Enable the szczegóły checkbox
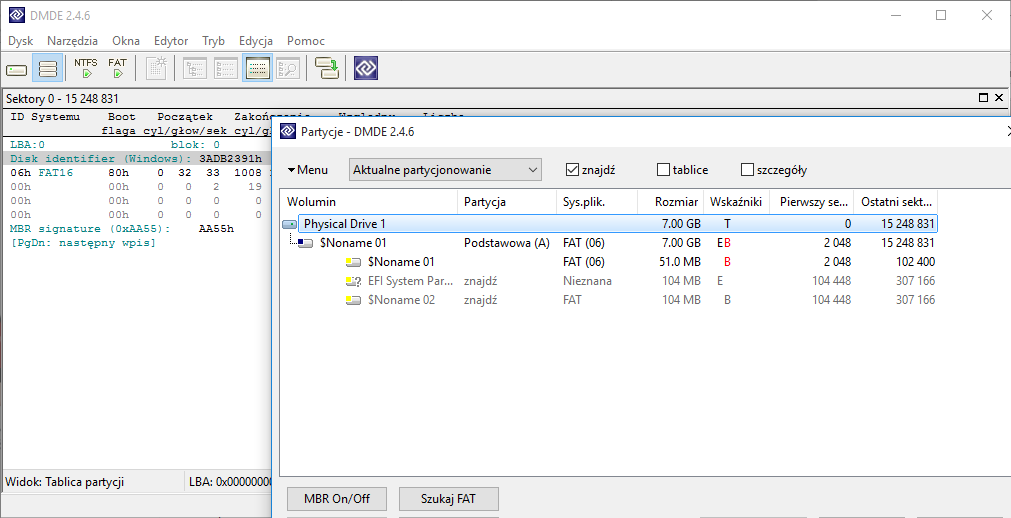1011x518 pixels. (x=747, y=170)
